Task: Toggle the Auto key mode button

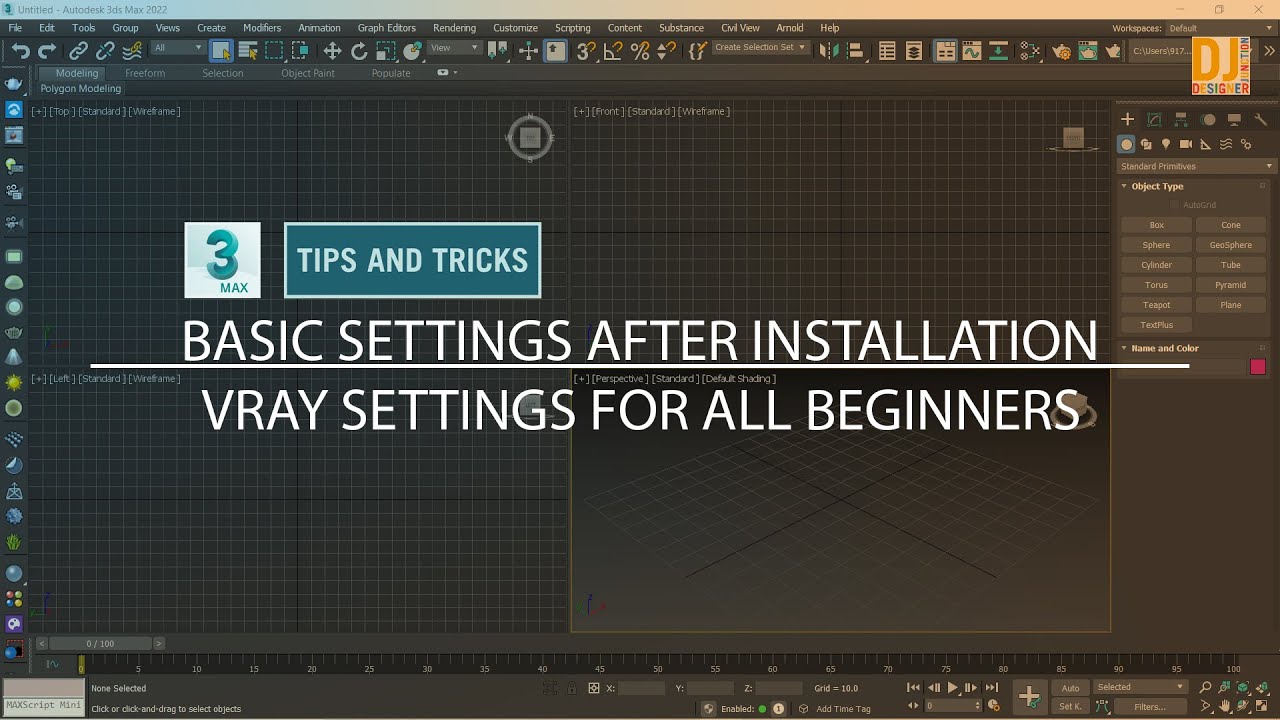Action: click(x=1070, y=688)
